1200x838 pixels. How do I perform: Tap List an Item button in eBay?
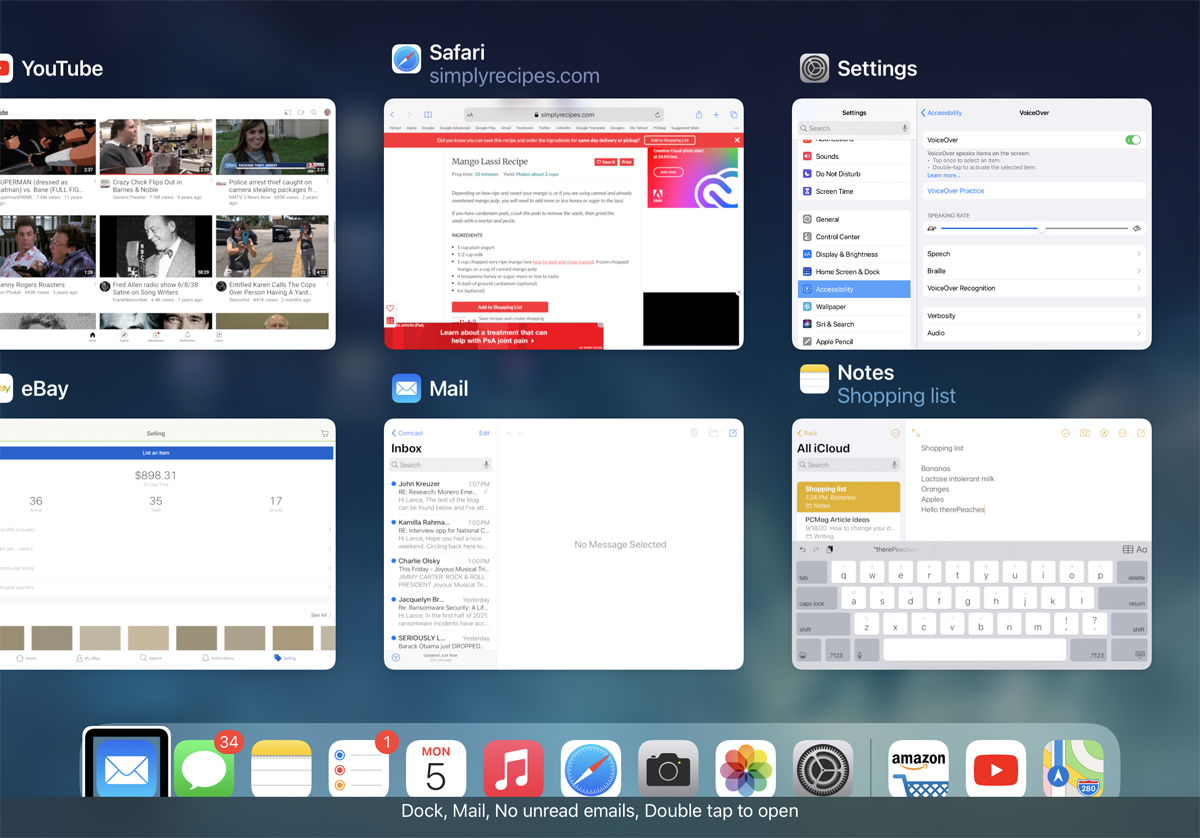[x=166, y=453]
